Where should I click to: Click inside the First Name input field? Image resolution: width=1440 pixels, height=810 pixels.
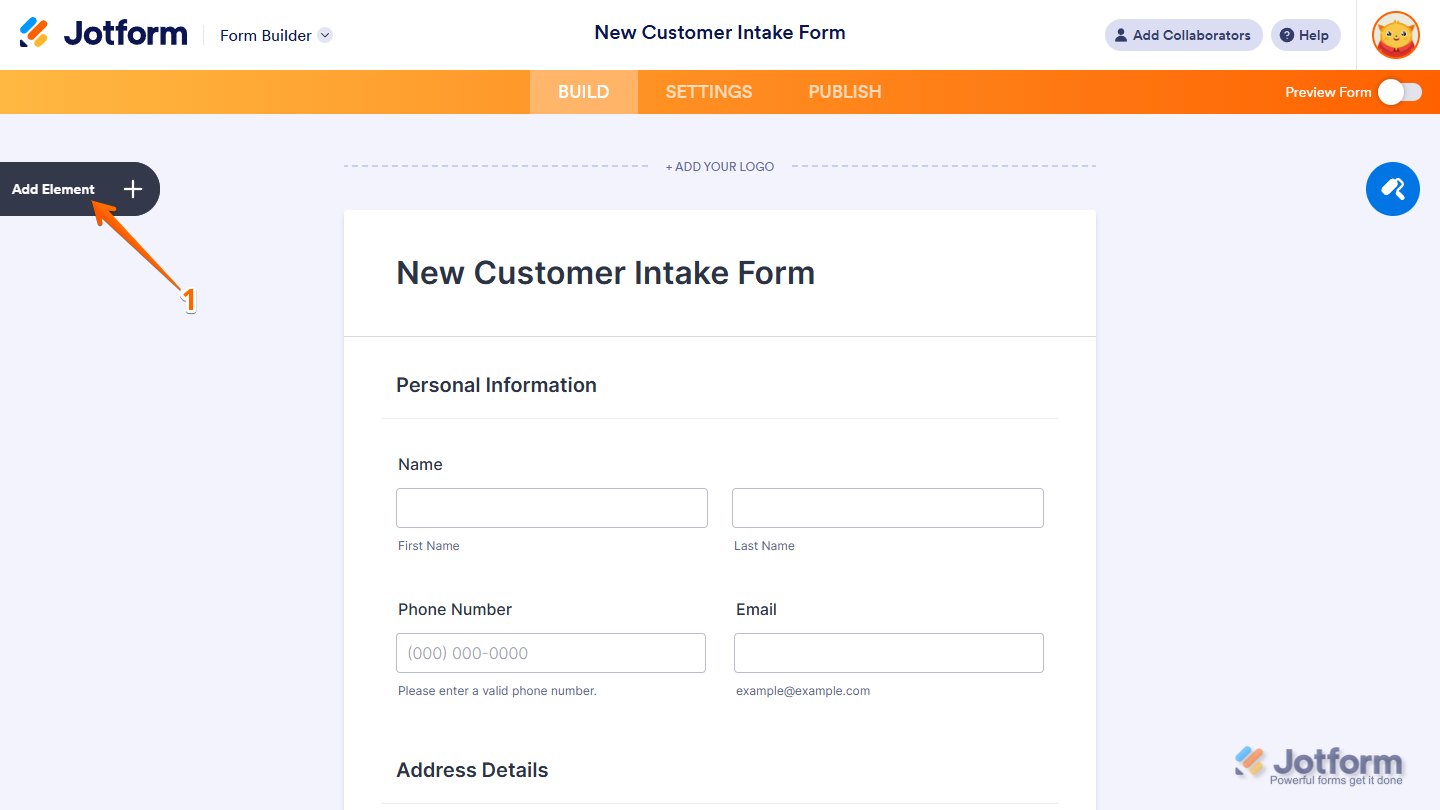tap(551, 508)
